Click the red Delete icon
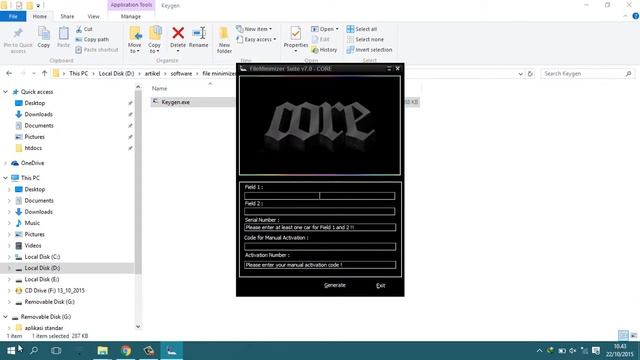The height and width of the screenshot is (360, 640). 178,33
